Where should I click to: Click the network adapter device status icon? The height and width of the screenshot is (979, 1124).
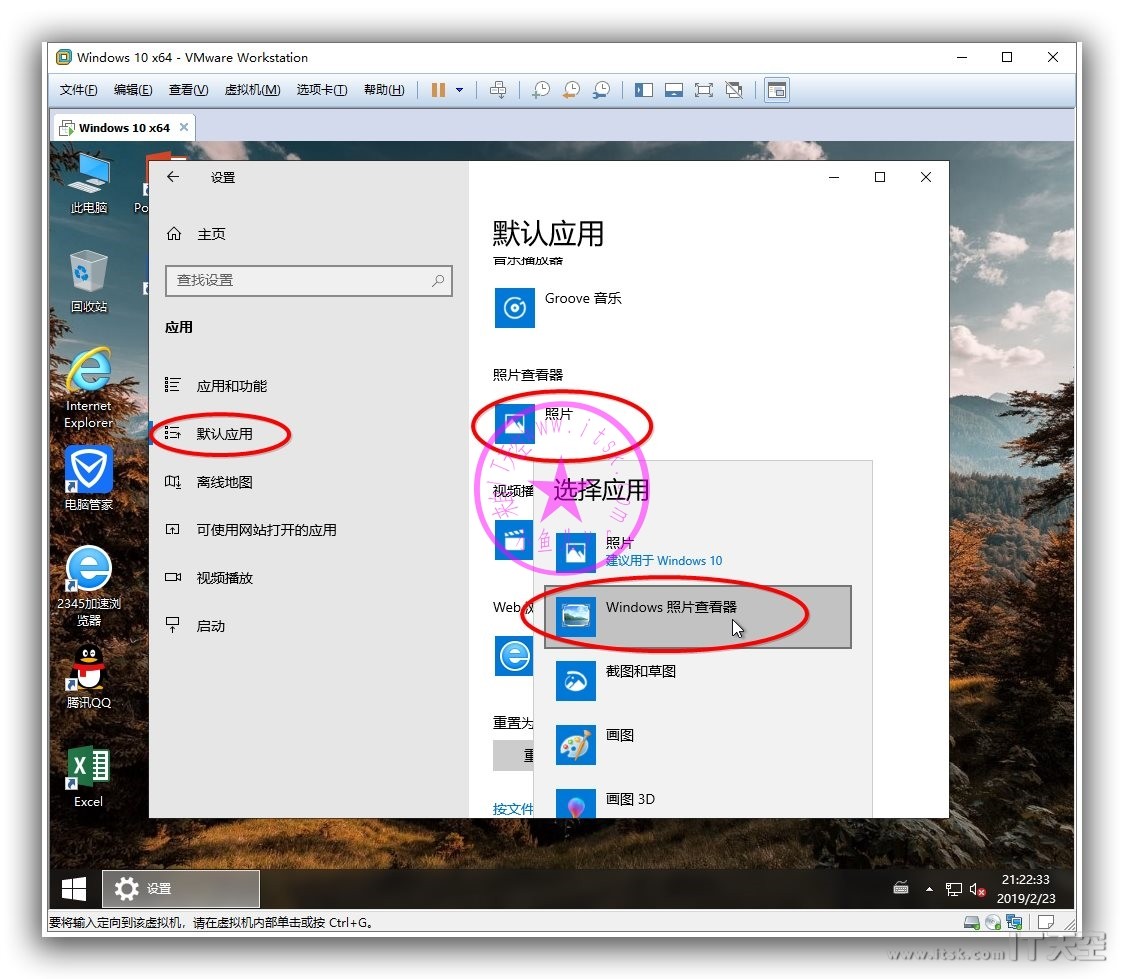pos(1014,922)
